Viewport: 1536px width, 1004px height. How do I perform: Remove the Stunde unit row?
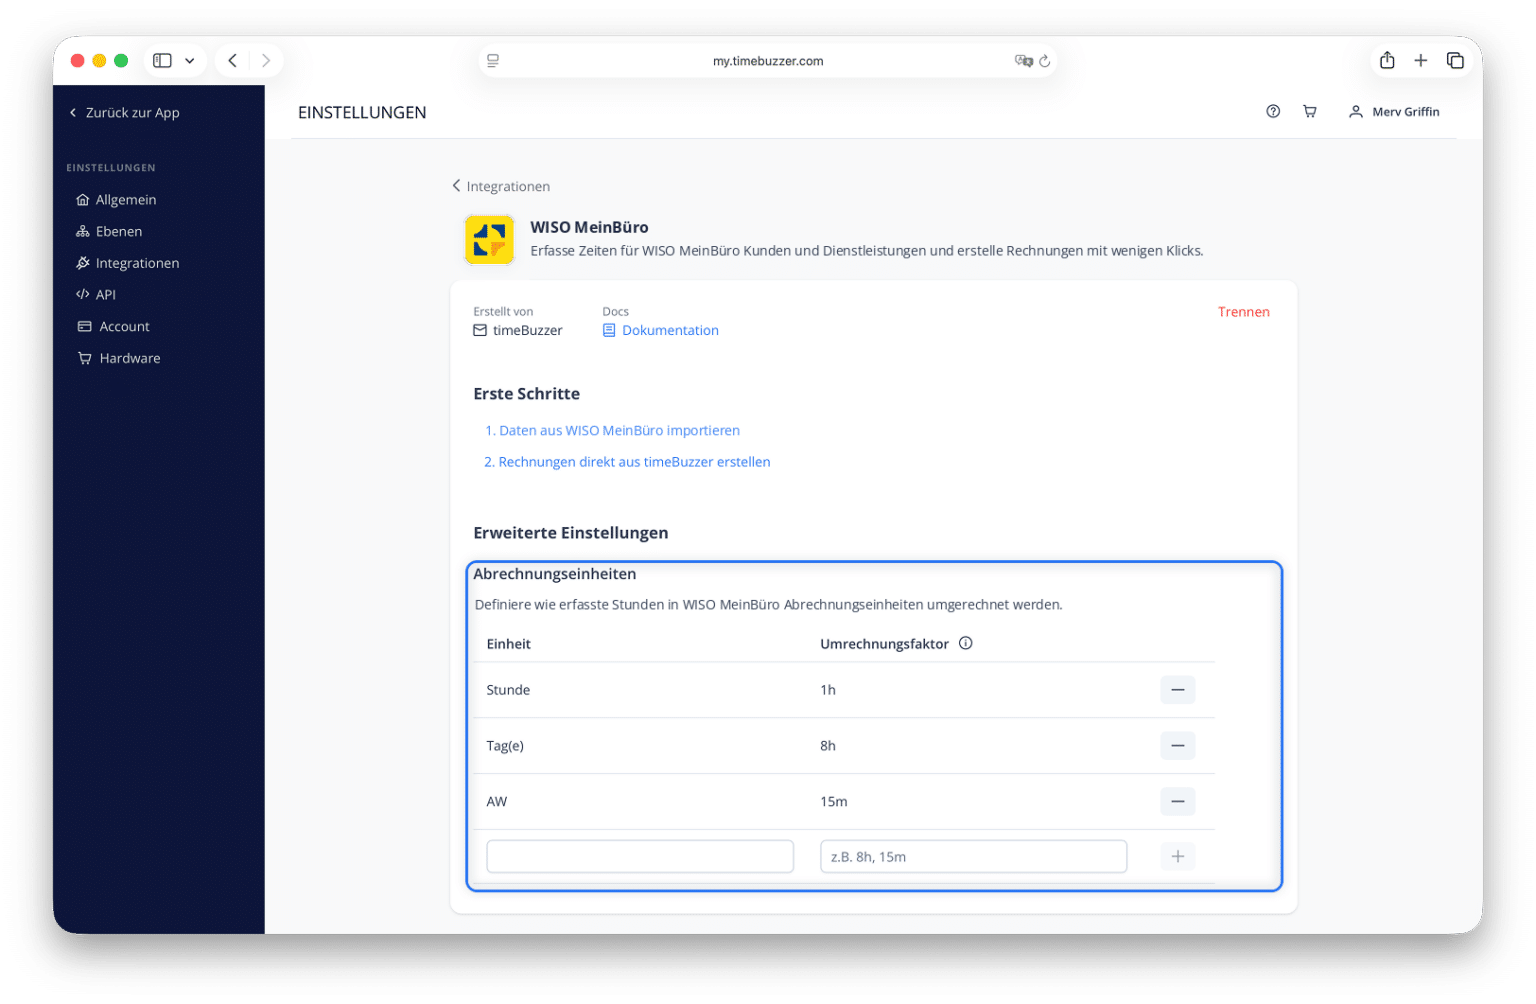[1178, 690]
